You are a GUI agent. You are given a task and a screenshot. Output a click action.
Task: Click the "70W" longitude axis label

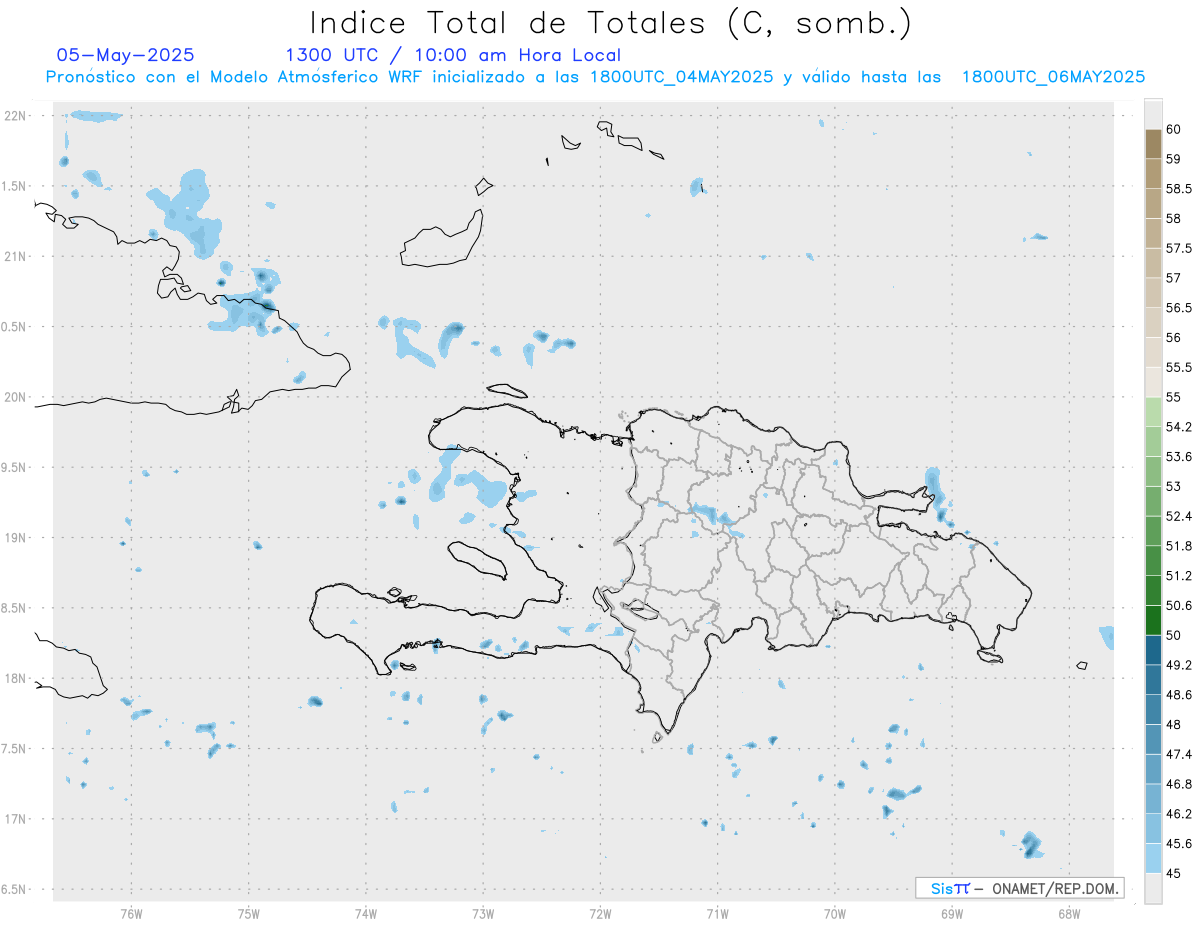pyautogui.click(x=835, y=913)
